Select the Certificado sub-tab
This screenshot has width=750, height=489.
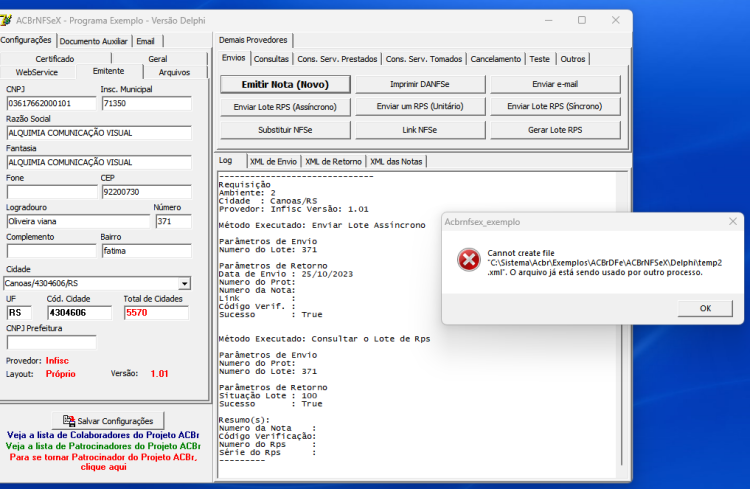coord(55,59)
